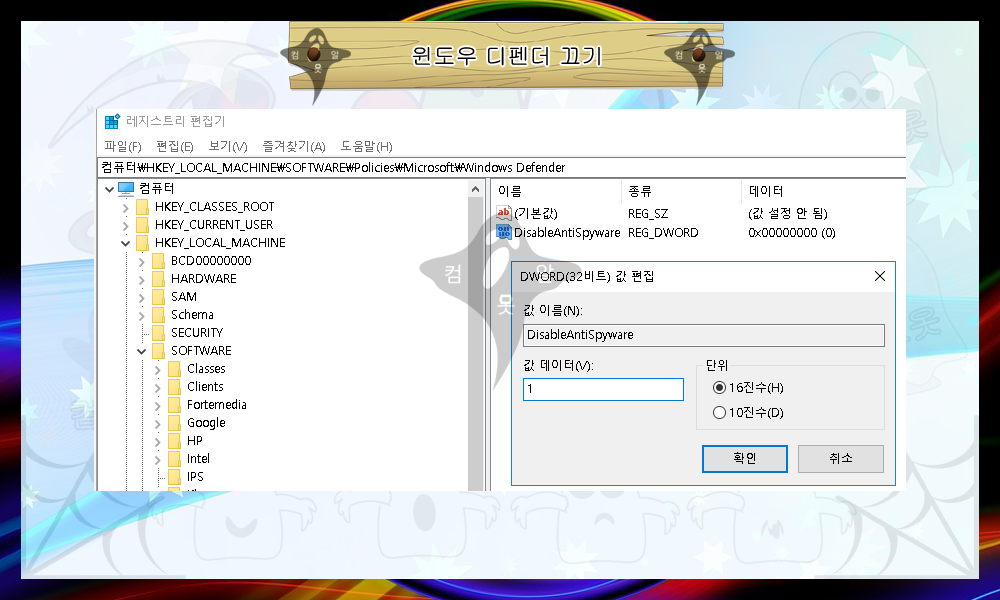Click the Classes folder icon
This screenshot has height=600, width=1000.
175,369
